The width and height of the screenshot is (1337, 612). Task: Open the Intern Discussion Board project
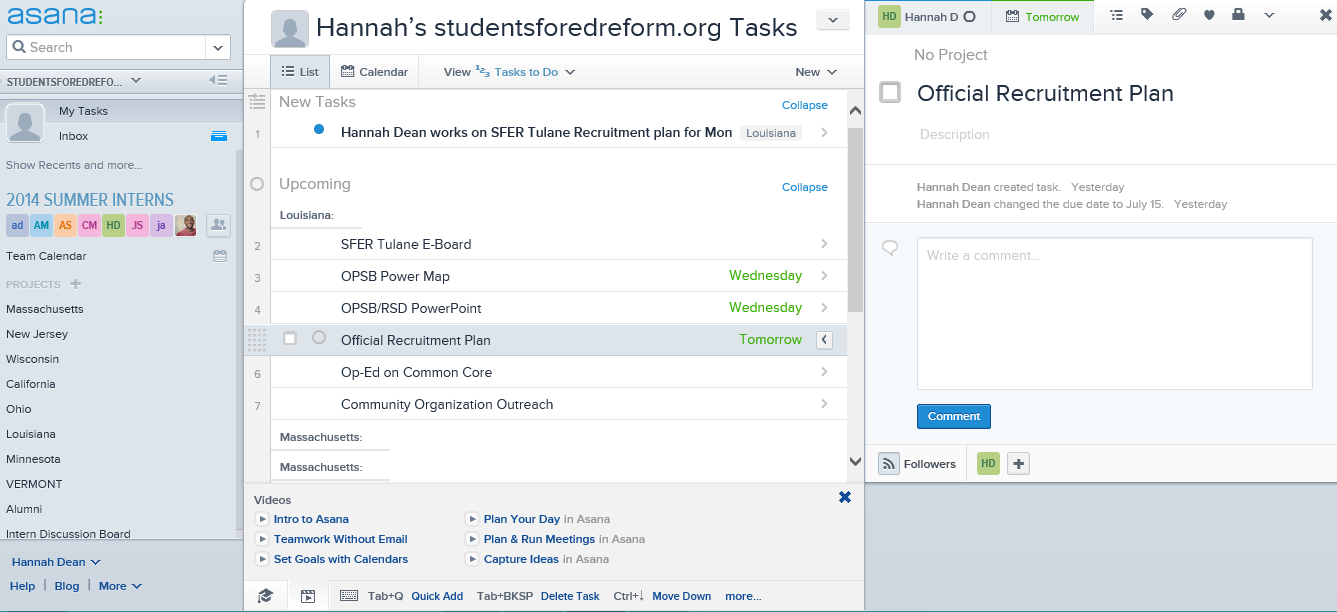point(68,534)
